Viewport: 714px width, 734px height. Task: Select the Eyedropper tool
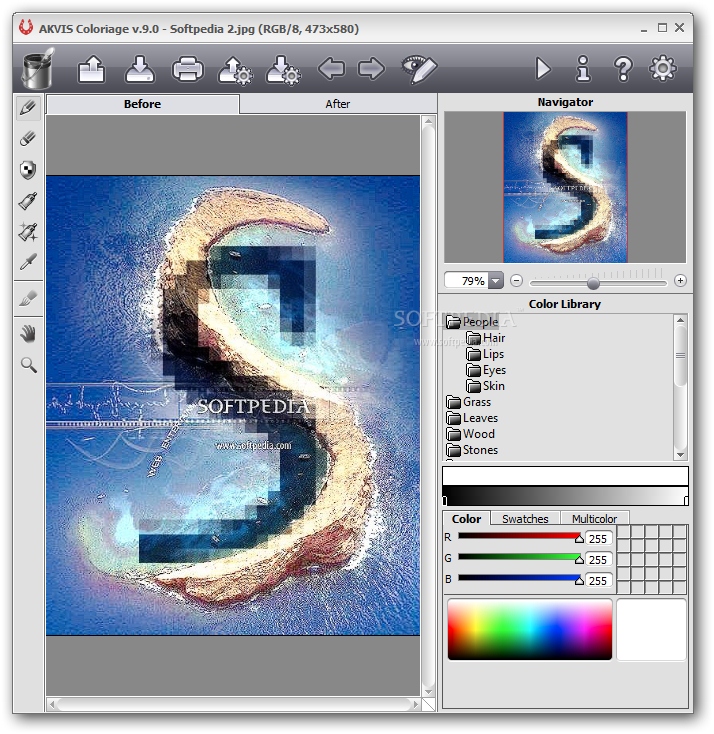[x=28, y=263]
